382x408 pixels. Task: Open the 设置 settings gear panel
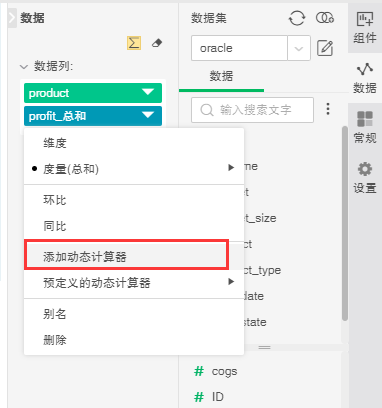[x=365, y=177]
